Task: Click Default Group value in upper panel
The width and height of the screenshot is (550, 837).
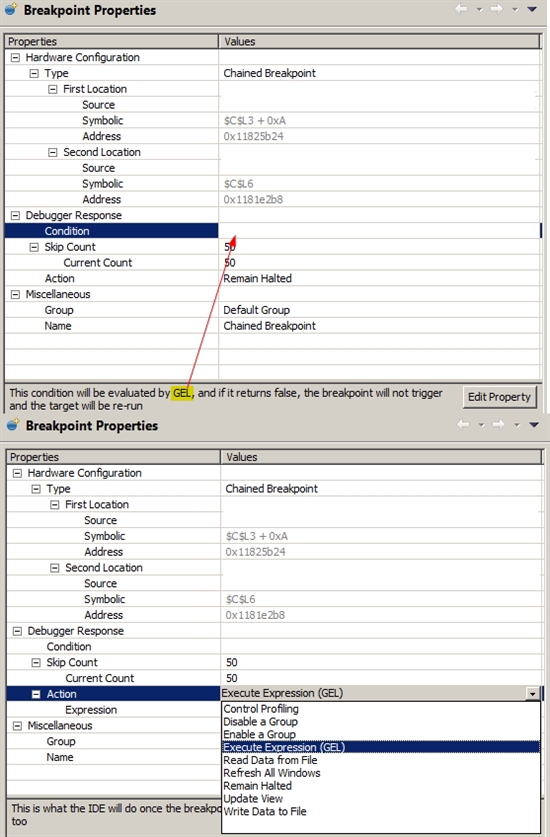Action: pyautogui.click(x=256, y=310)
